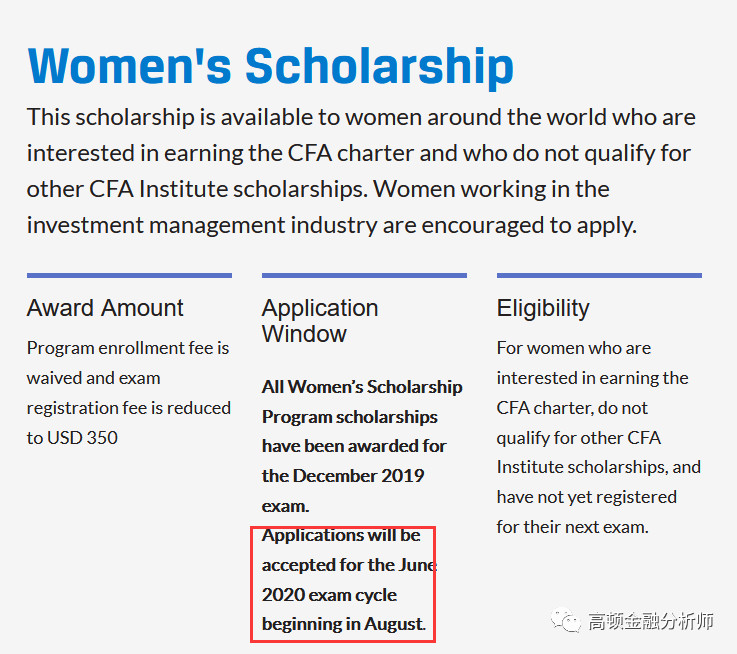Click the 'December 2019 exam' bold text
The height and width of the screenshot is (654, 737).
tap(343, 490)
